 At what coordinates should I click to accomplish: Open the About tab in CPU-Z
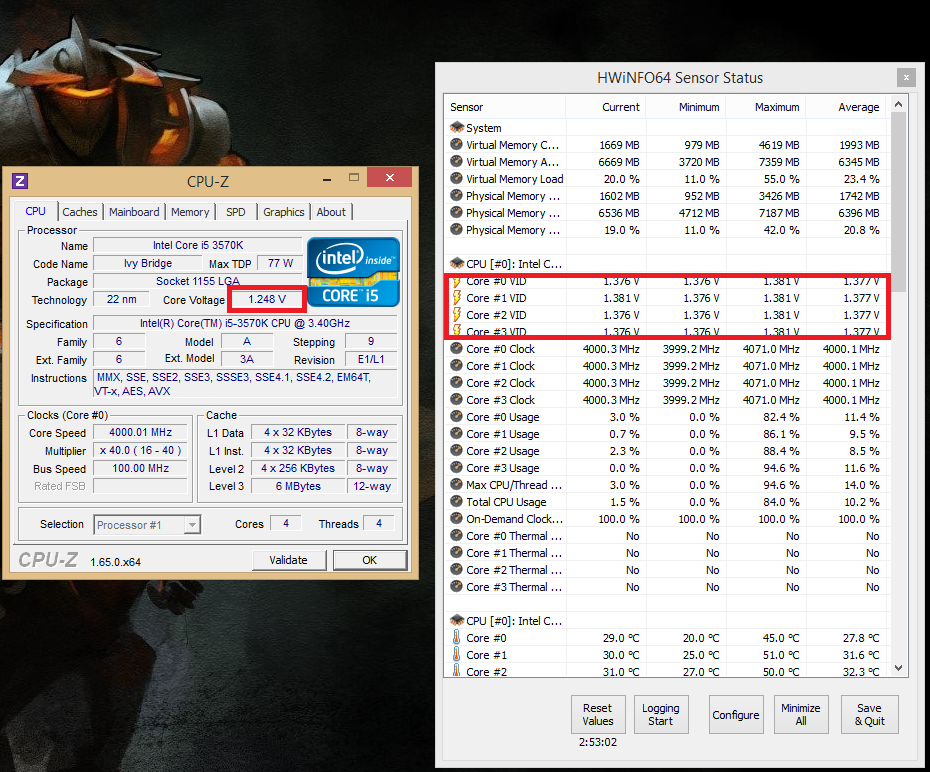pos(331,212)
